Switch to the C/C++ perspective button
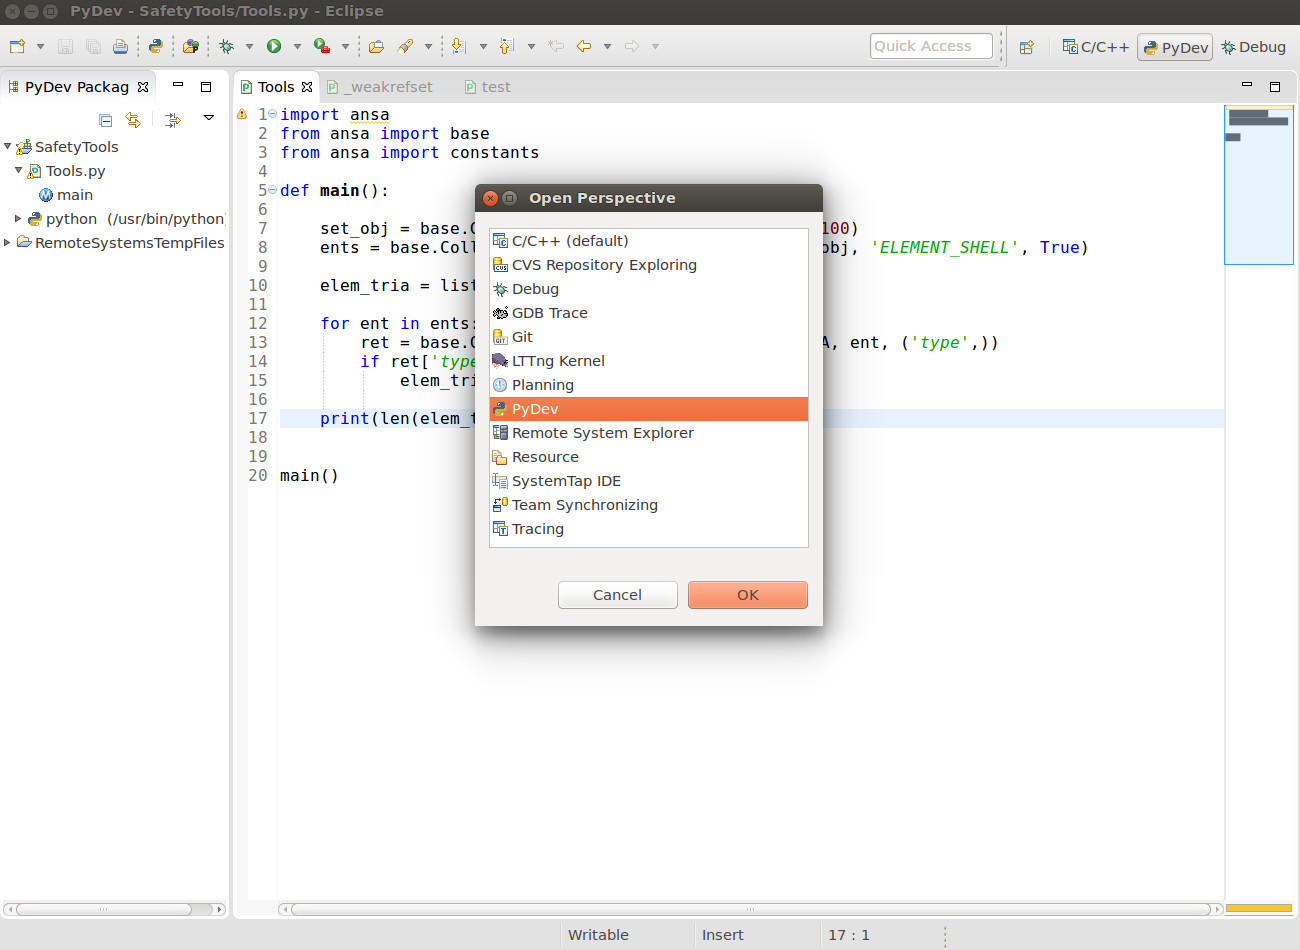1300x950 pixels. tap(1096, 47)
